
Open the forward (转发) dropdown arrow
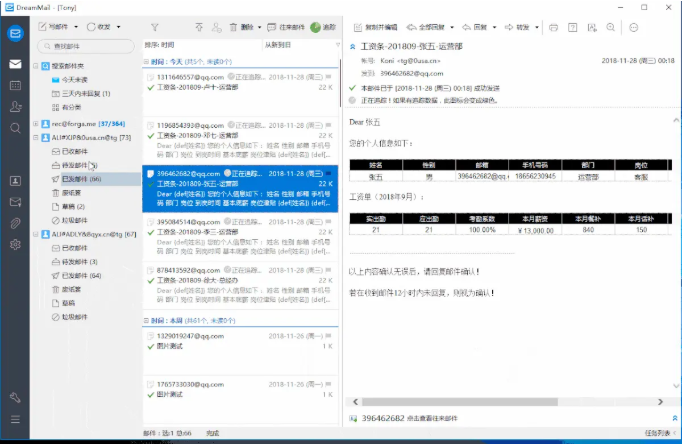pos(537,27)
